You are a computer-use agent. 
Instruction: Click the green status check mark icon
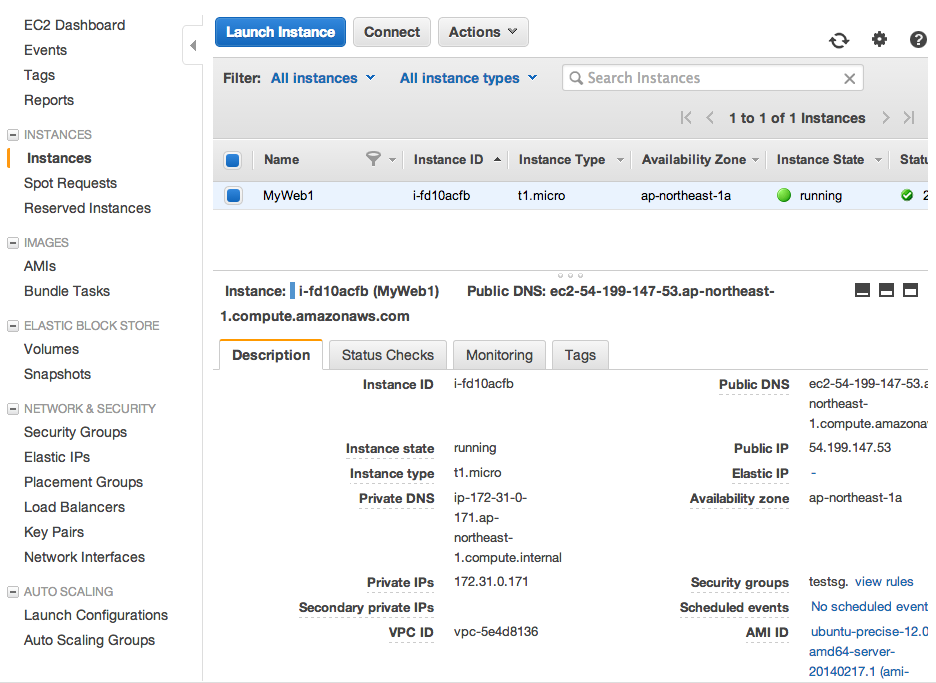(x=907, y=195)
